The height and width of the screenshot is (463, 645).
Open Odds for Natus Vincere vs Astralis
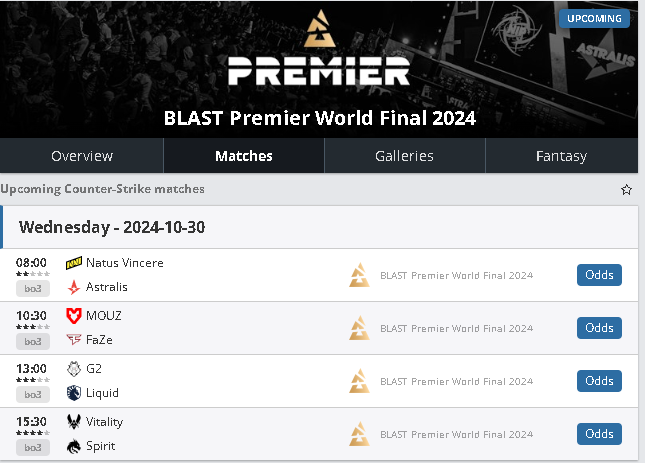click(x=599, y=275)
